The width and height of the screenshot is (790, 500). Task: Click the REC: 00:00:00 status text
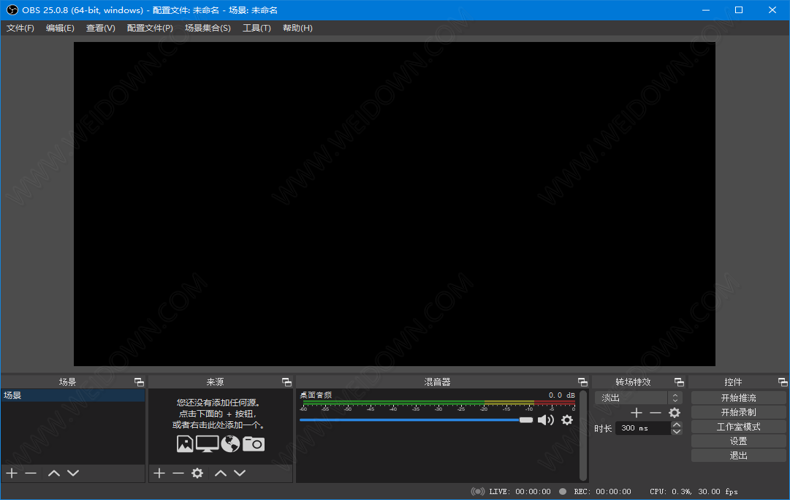point(603,491)
